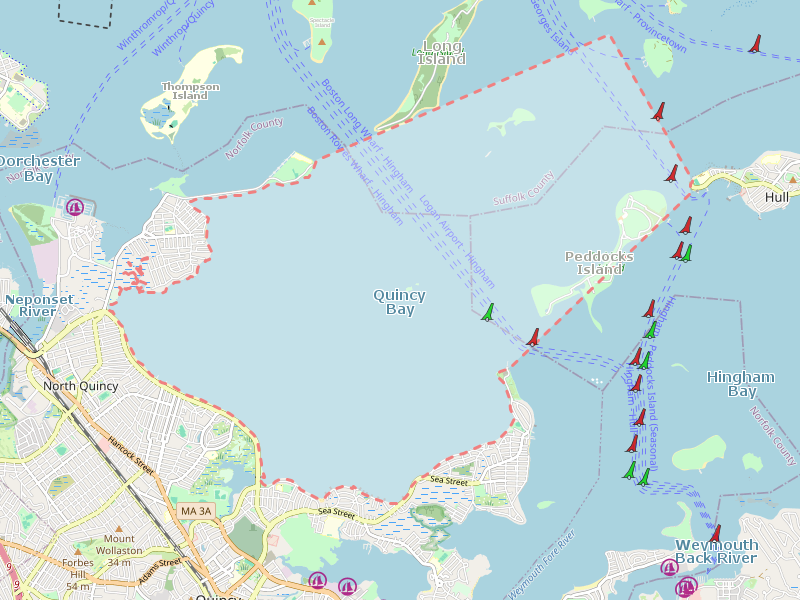This screenshot has height=600, width=800.
Task: Click the Neponset River label
Action: tap(39, 305)
